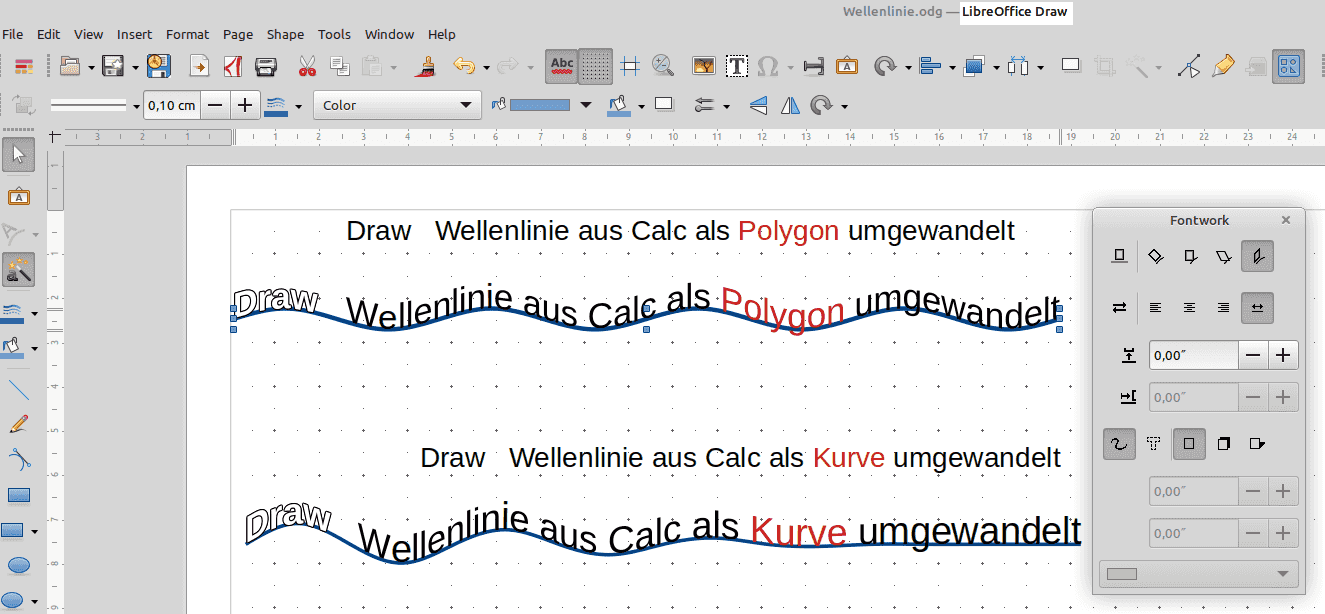1325x614 pixels.
Task: Click Fontwork Align Right button
Action: [1223, 308]
